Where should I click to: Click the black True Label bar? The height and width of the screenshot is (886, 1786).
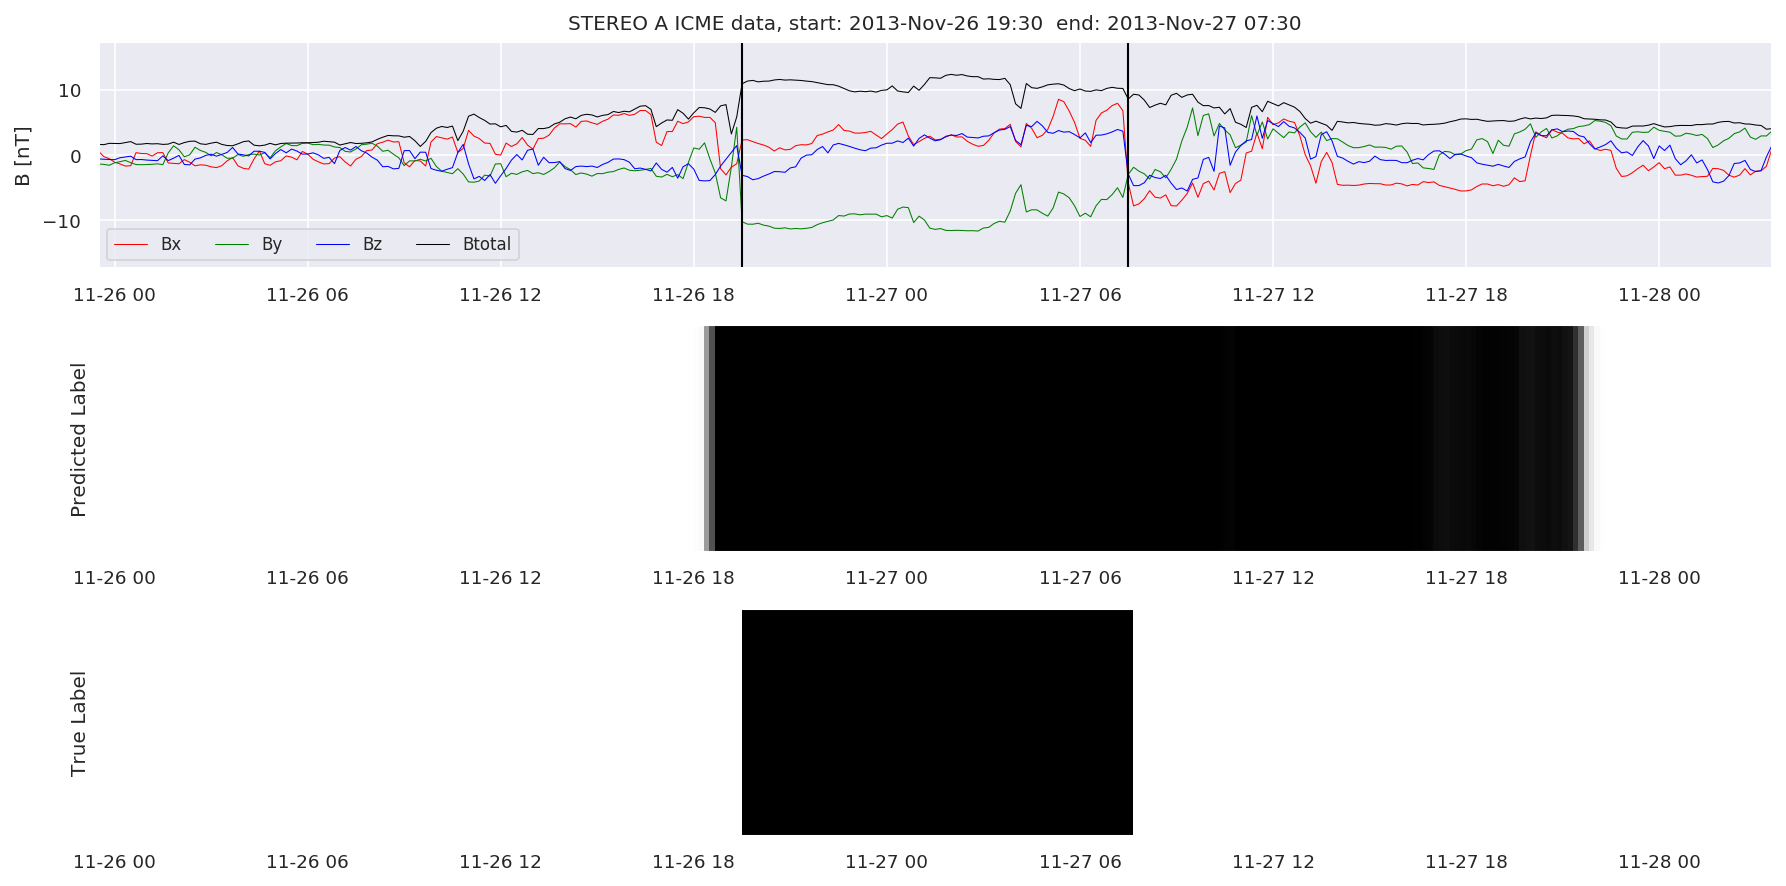pos(937,722)
